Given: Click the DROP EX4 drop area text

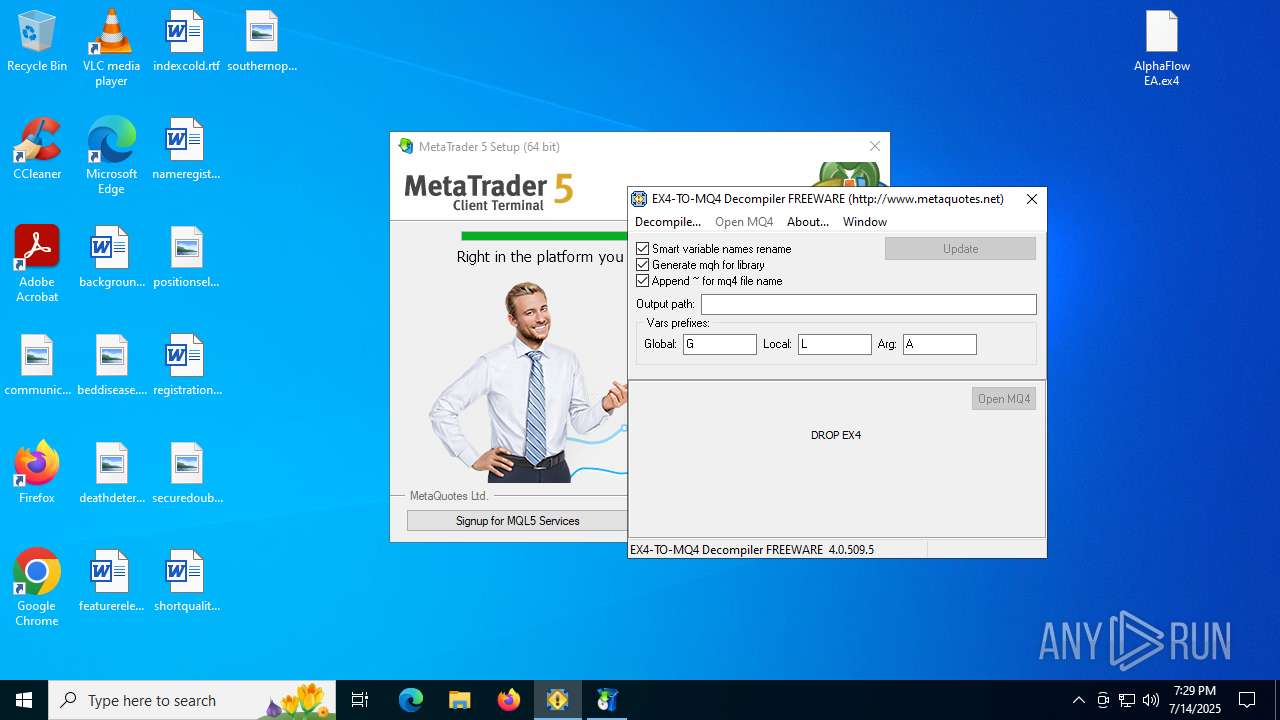Looking at the screenshot, I should coord(836,435).
